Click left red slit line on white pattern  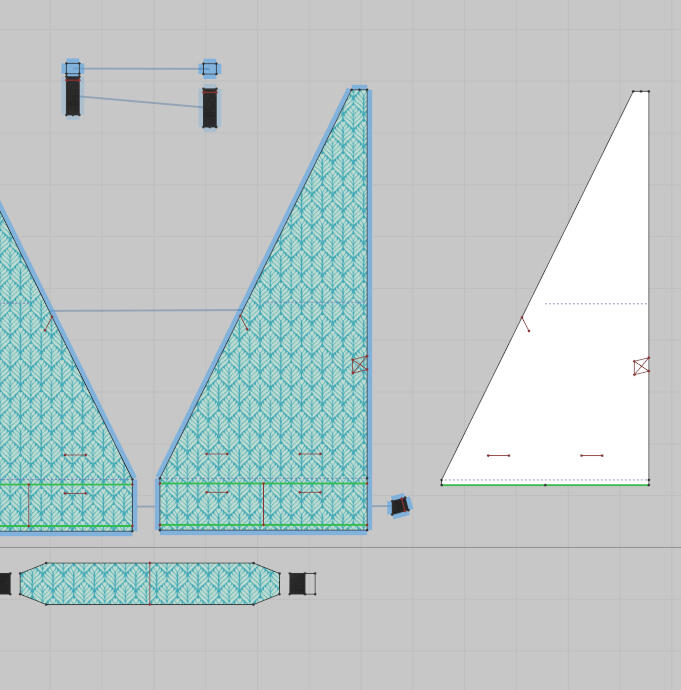coord(498,456)
